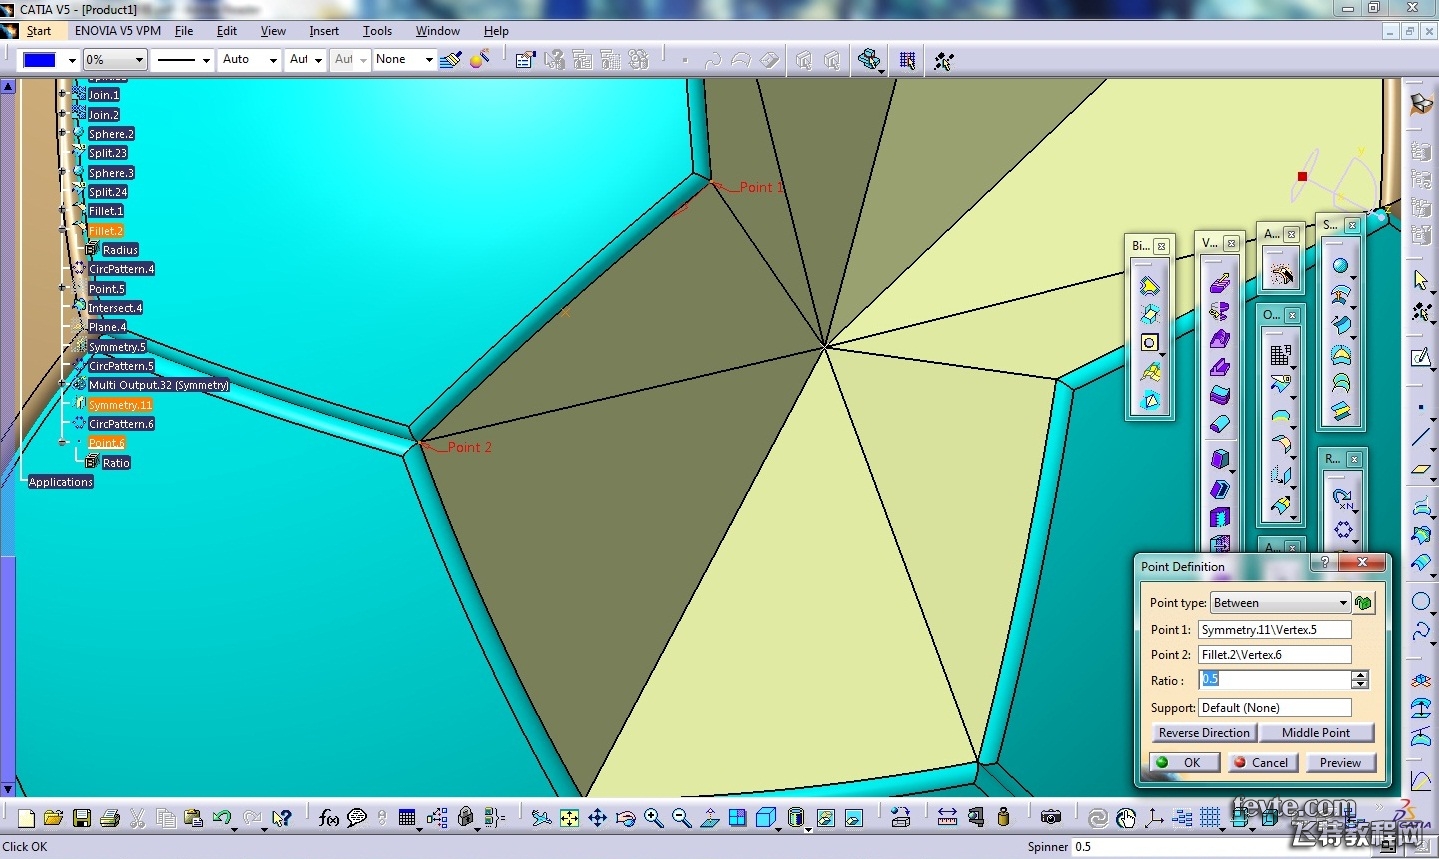Click the blue color swatch
Screen dimensions: 1439x859
tap(39, 60)
